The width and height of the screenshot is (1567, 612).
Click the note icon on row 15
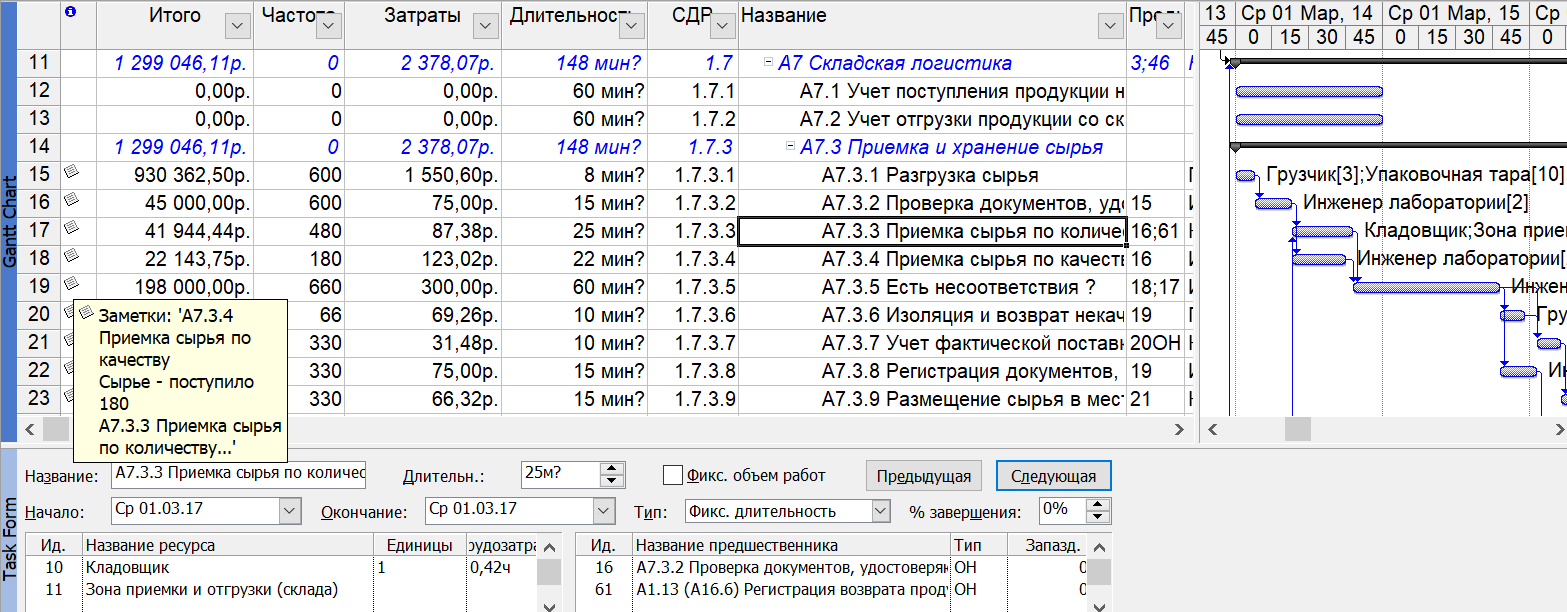pyautogui.click(x=70, y=172)
